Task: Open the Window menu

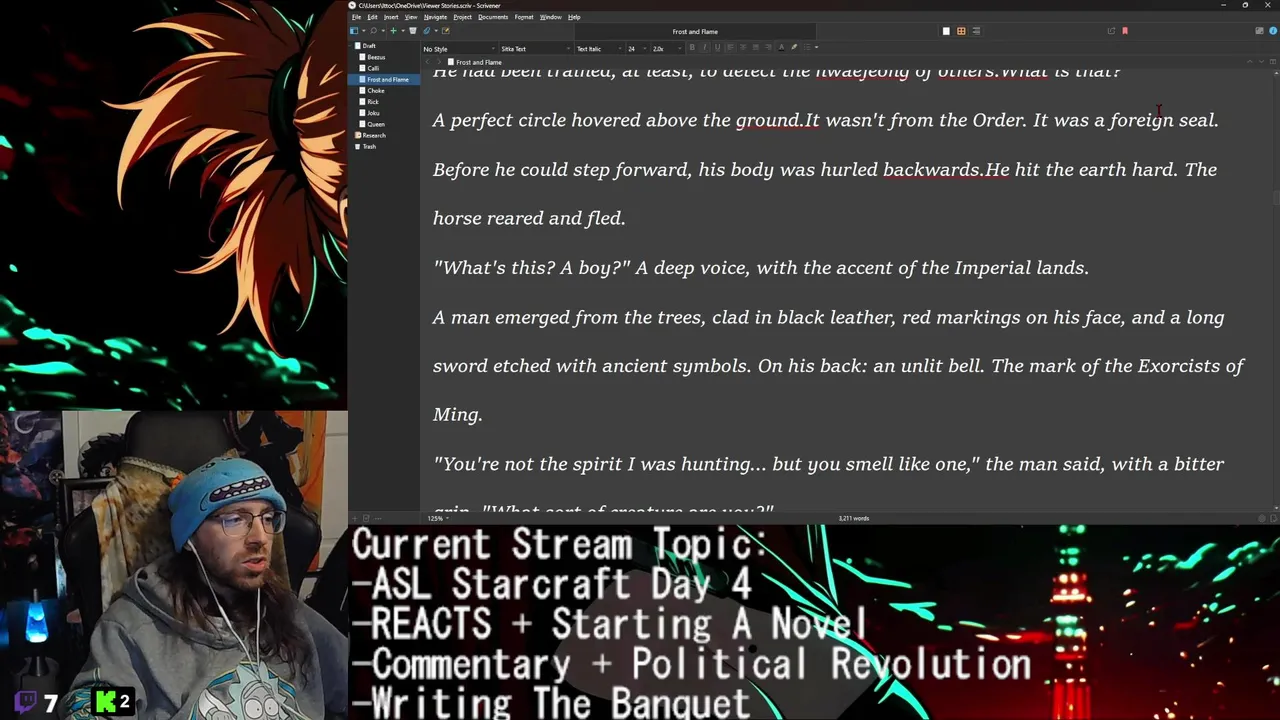Action: tap(550, 17)
